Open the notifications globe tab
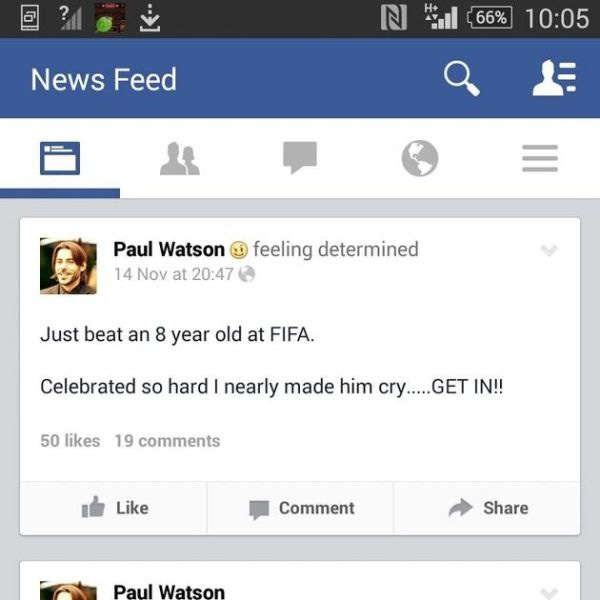This screenshot has height=600, width=600. (x=420, y=158)
